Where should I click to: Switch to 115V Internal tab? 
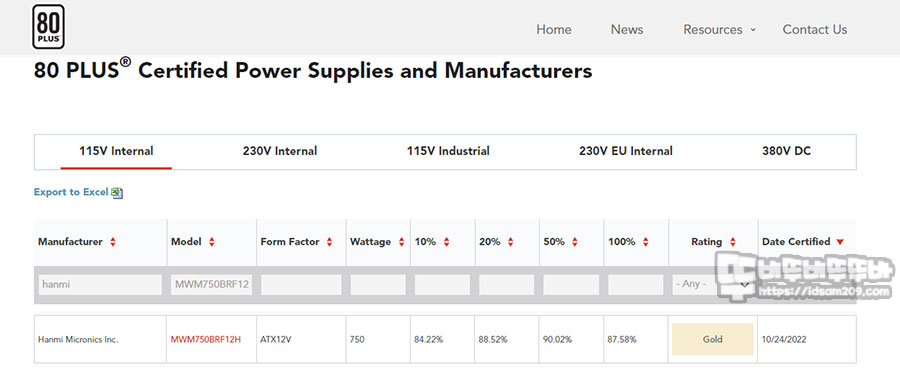click(x=116, y=151)
